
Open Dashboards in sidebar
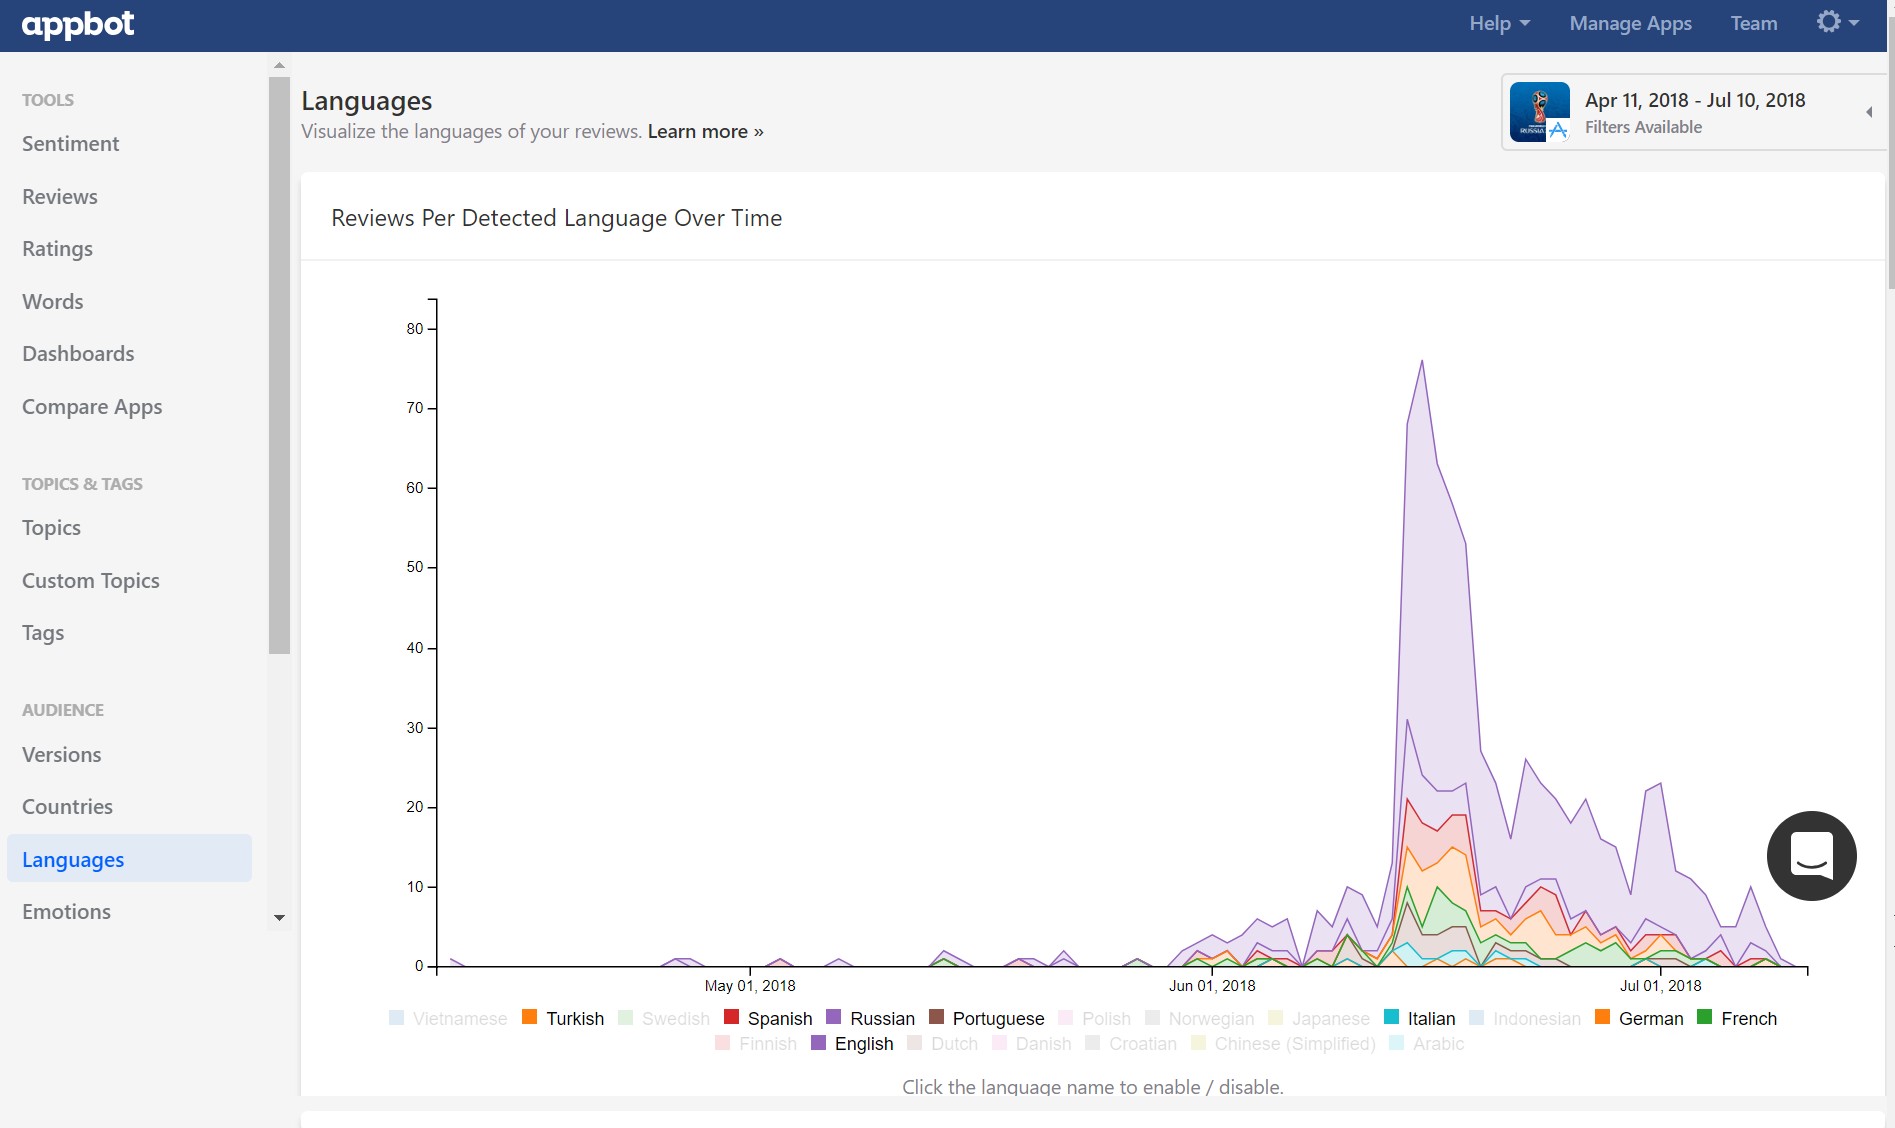[x=78, y=354]
